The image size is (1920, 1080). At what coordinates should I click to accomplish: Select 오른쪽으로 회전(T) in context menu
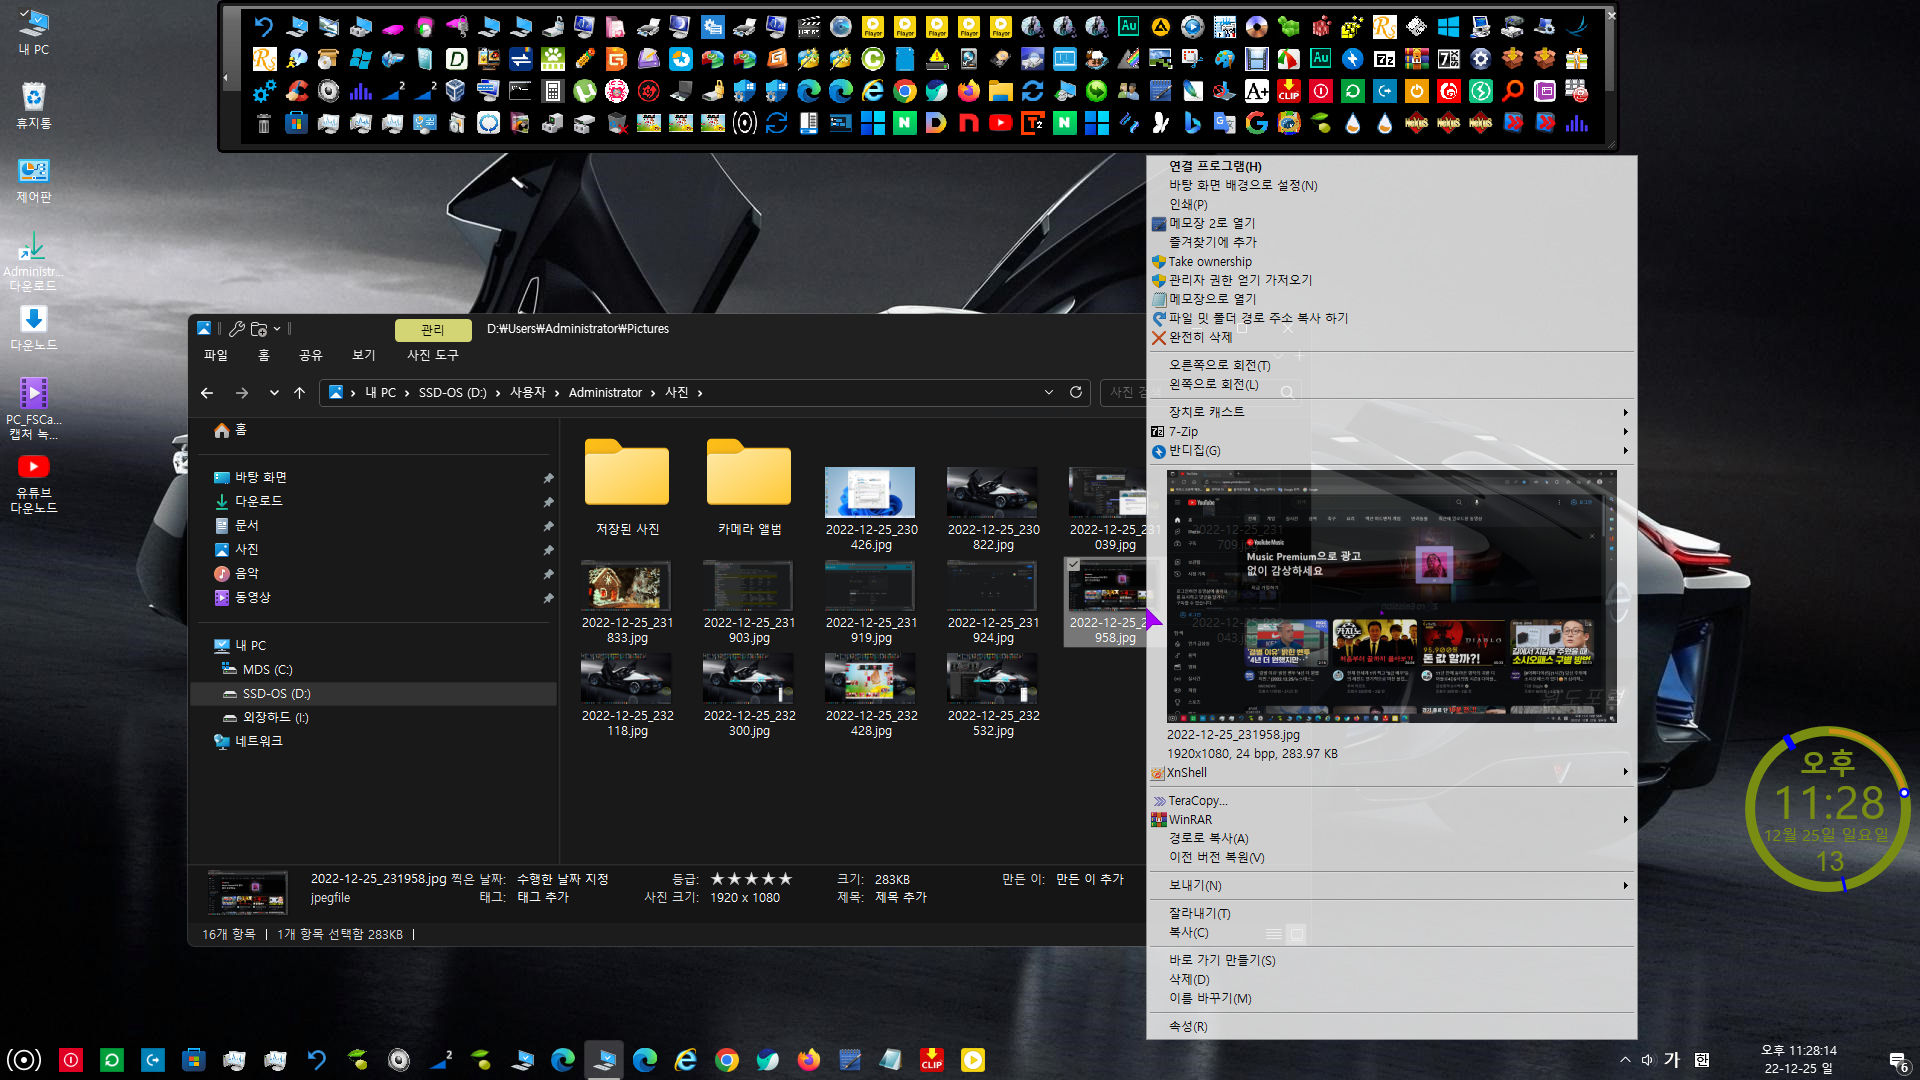tap(1391, 366)
